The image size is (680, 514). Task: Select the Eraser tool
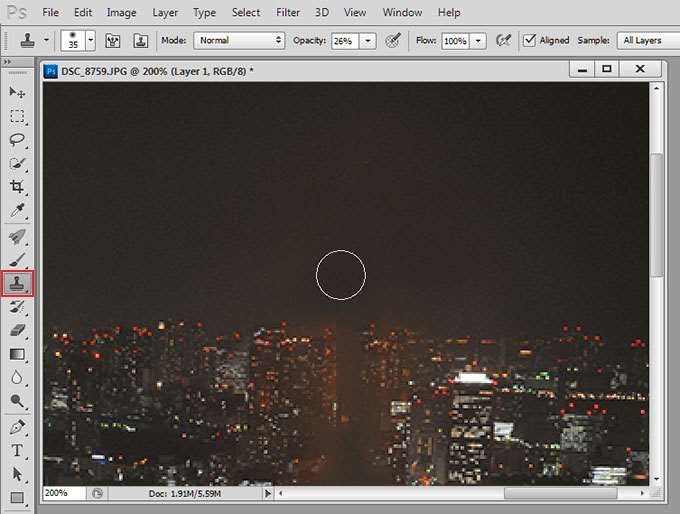[x=17, y=331]
